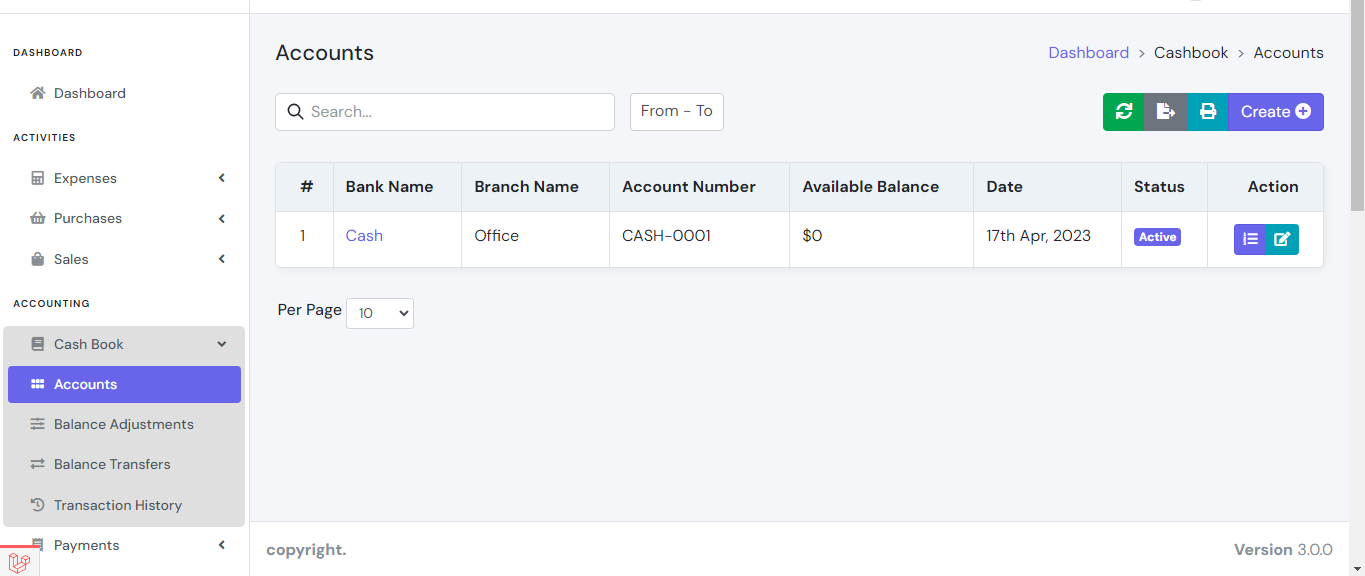1365x576 pixels.
Task: Click the From – To date range field
Action: click(x=676, y=111)
